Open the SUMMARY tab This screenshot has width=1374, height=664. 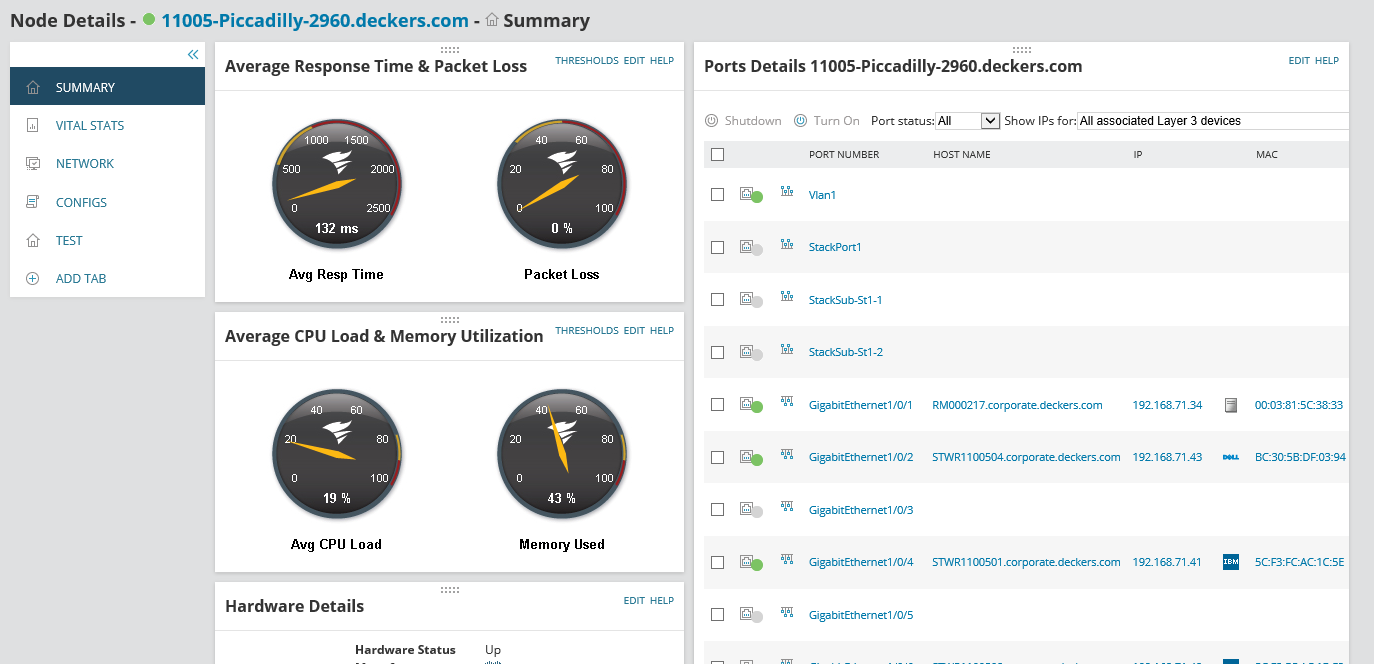pos(107,87)
